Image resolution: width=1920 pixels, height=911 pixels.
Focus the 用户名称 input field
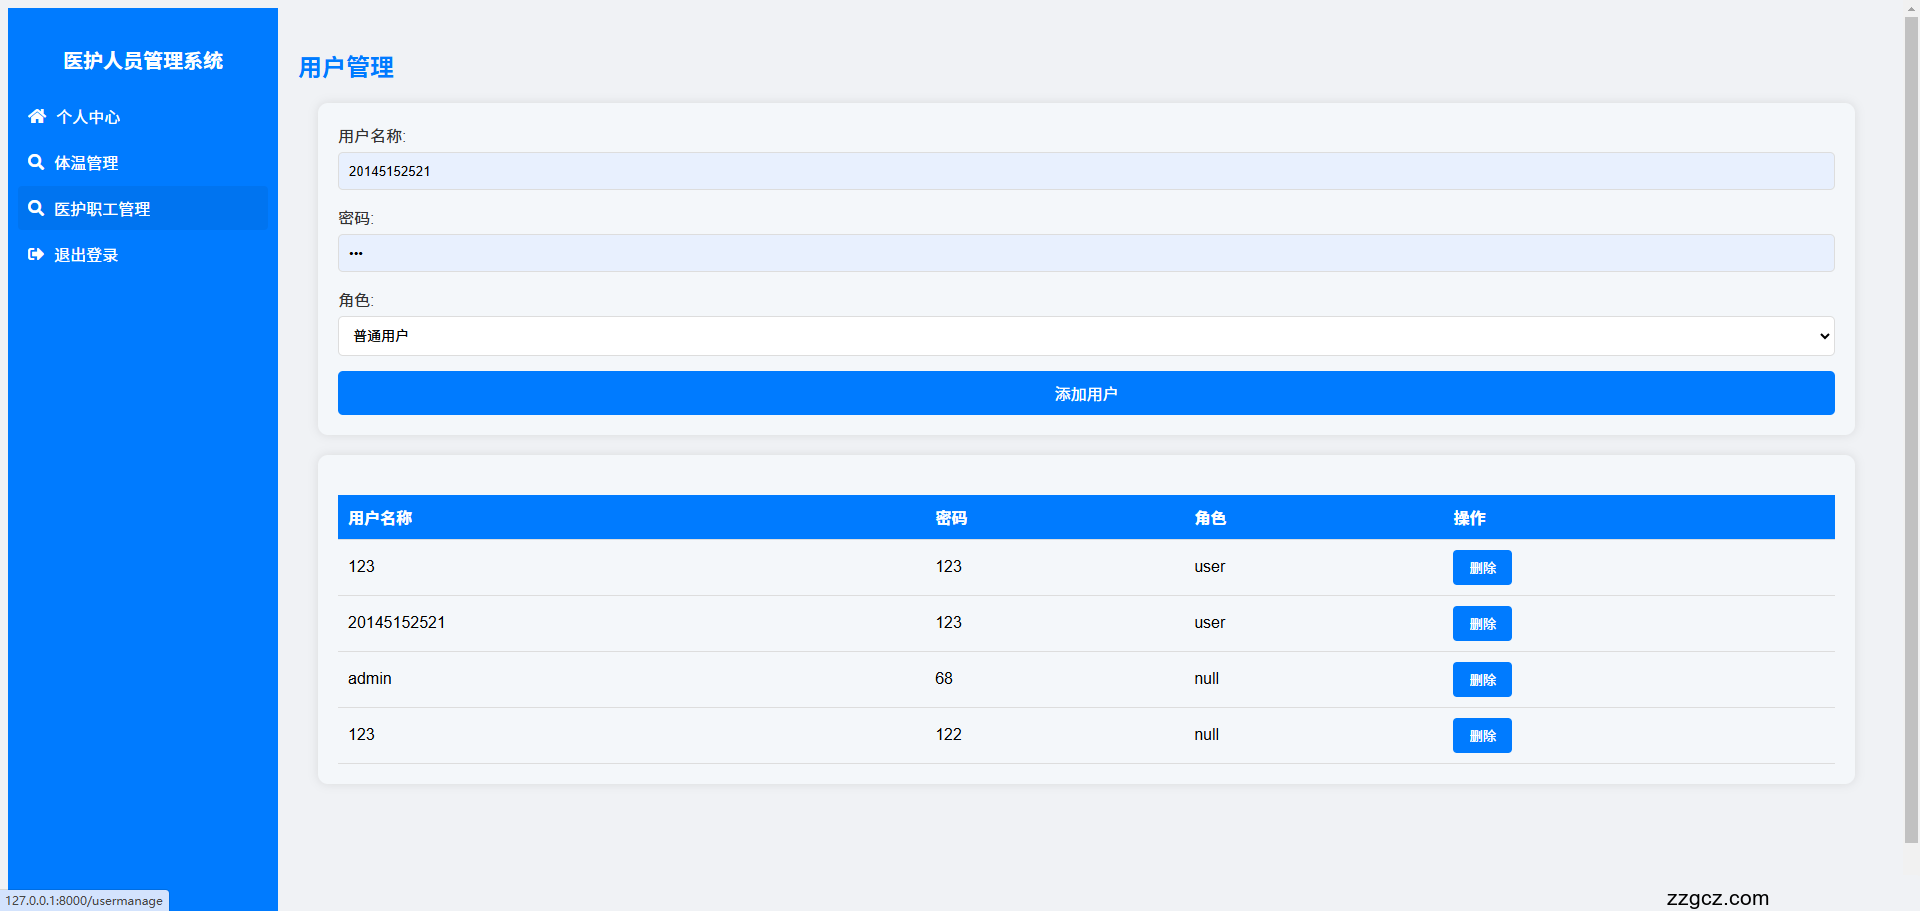pos(1085,171)
